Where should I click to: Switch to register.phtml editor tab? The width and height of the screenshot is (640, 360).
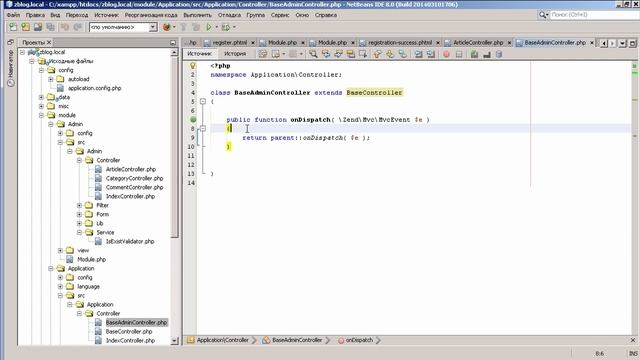(x=230, y=42)
